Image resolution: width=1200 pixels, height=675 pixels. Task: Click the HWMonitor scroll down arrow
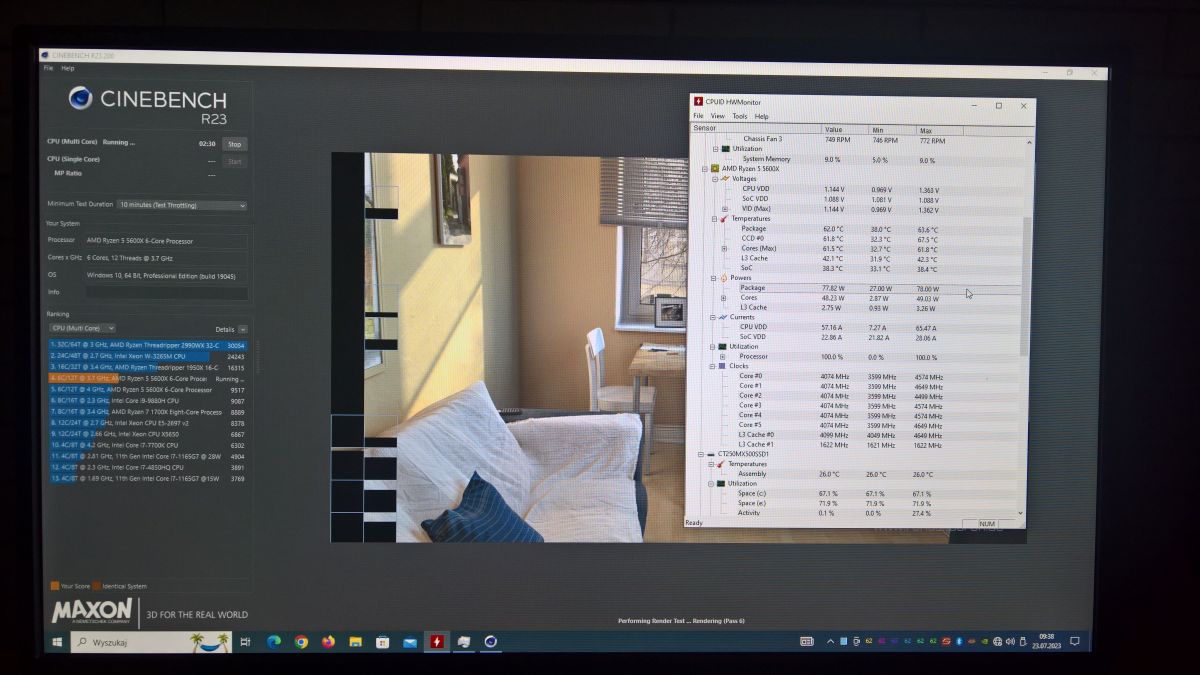[1022, 514]
